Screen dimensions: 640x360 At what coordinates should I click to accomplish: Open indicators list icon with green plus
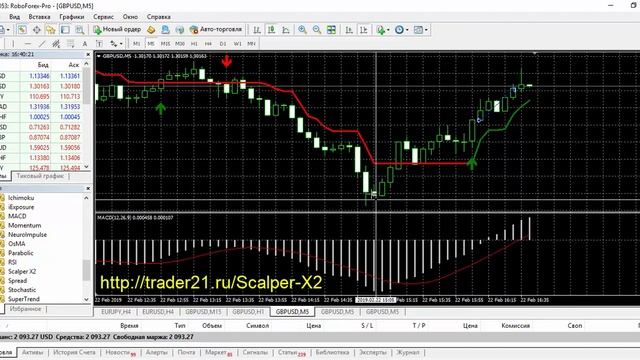point(380,30)
